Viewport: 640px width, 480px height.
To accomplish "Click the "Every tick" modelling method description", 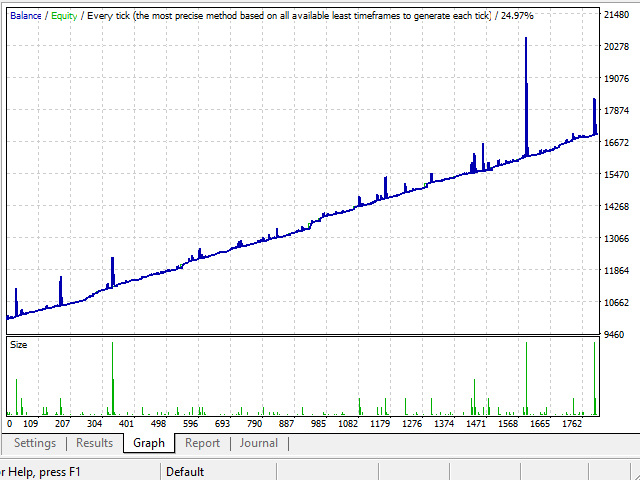I will click(x=289, y=16).
